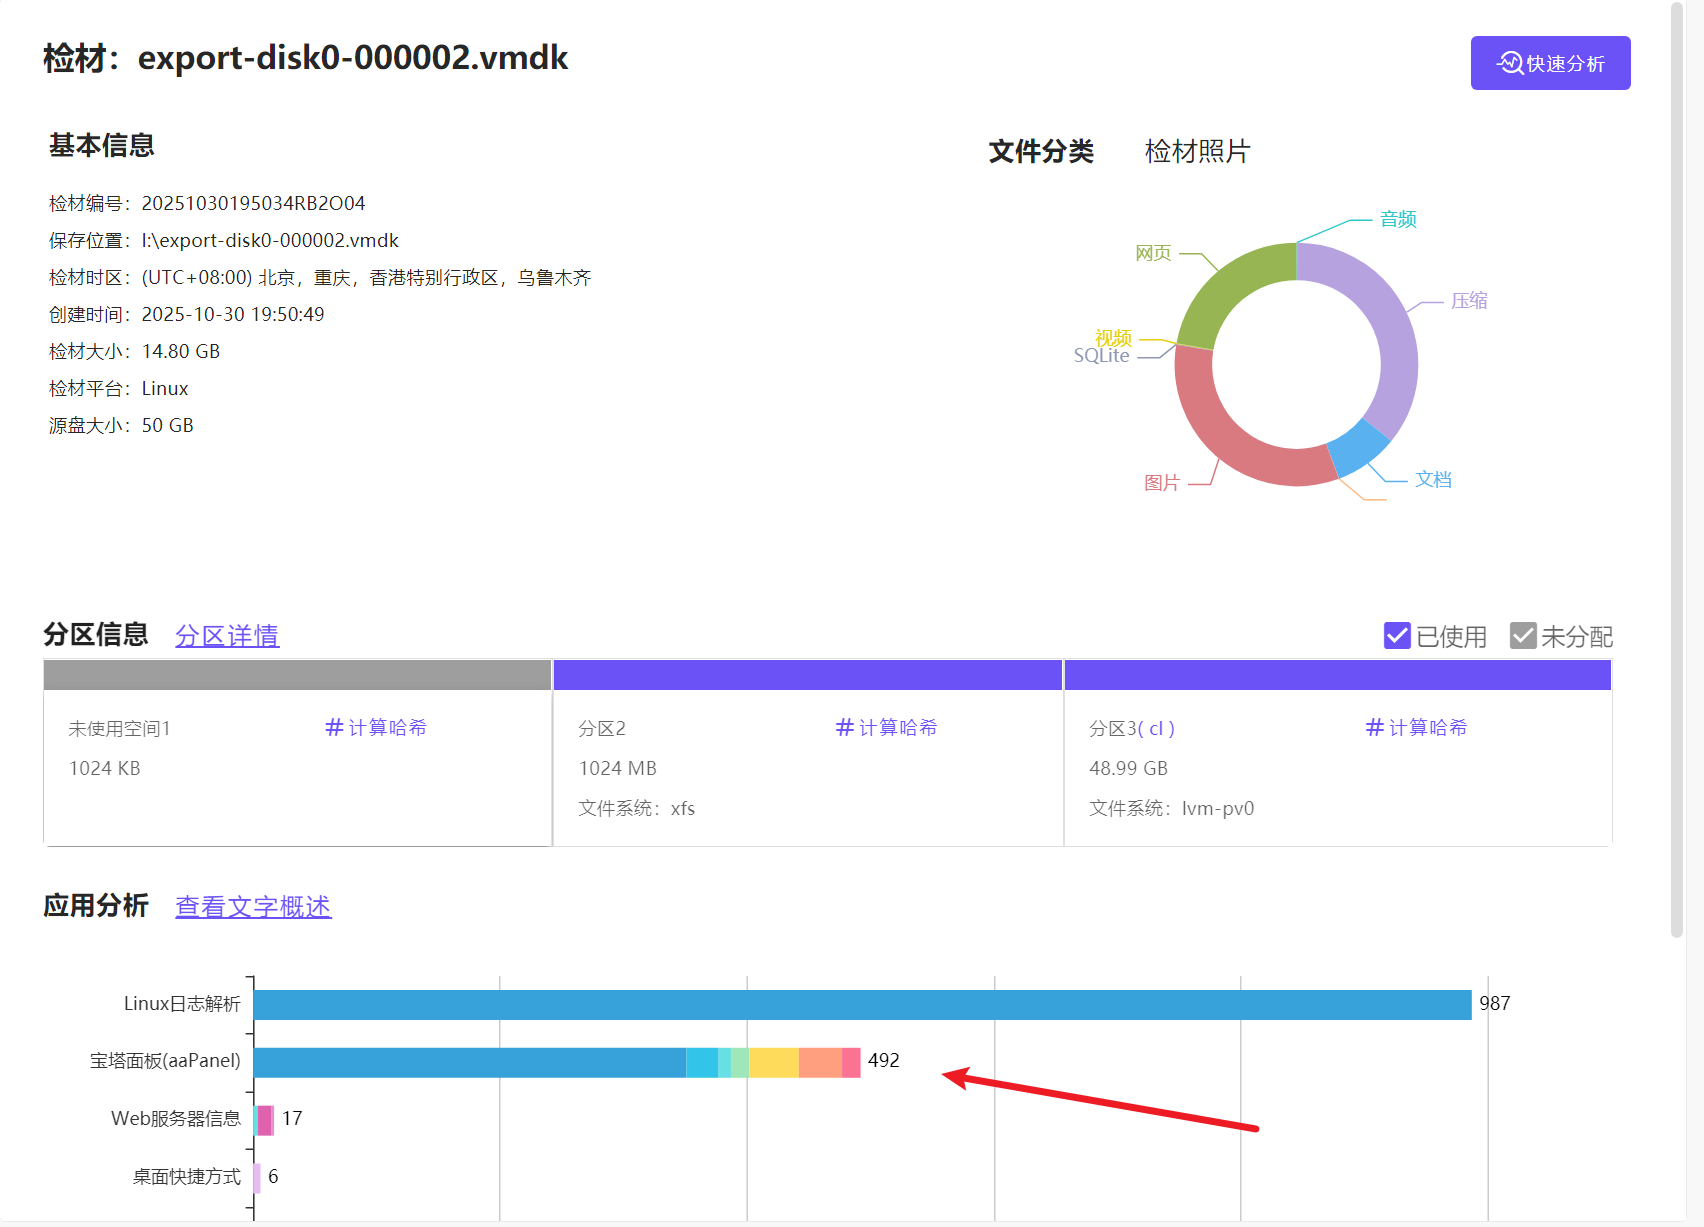Open the 查看文字概述 link
Viewport: 1704px width, 1227px height.
[253, 907]
